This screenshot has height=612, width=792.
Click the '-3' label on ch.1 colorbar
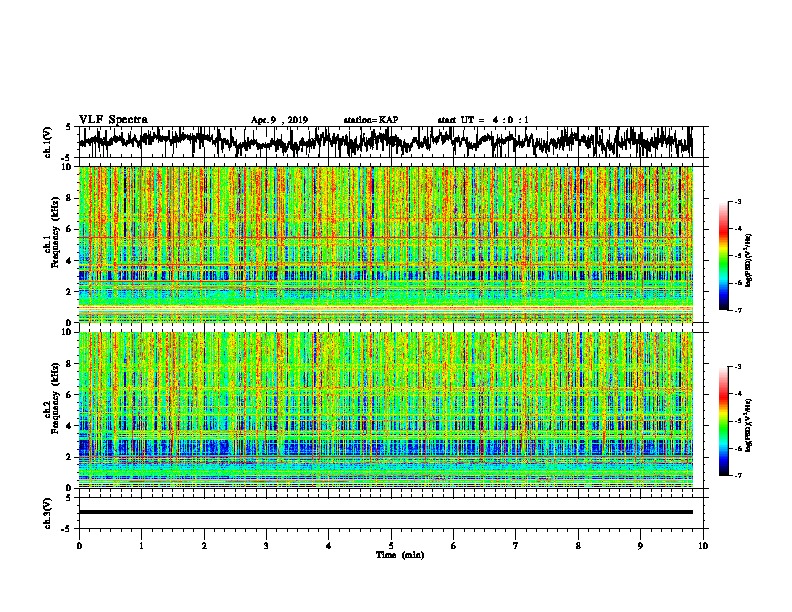point(737,201)
